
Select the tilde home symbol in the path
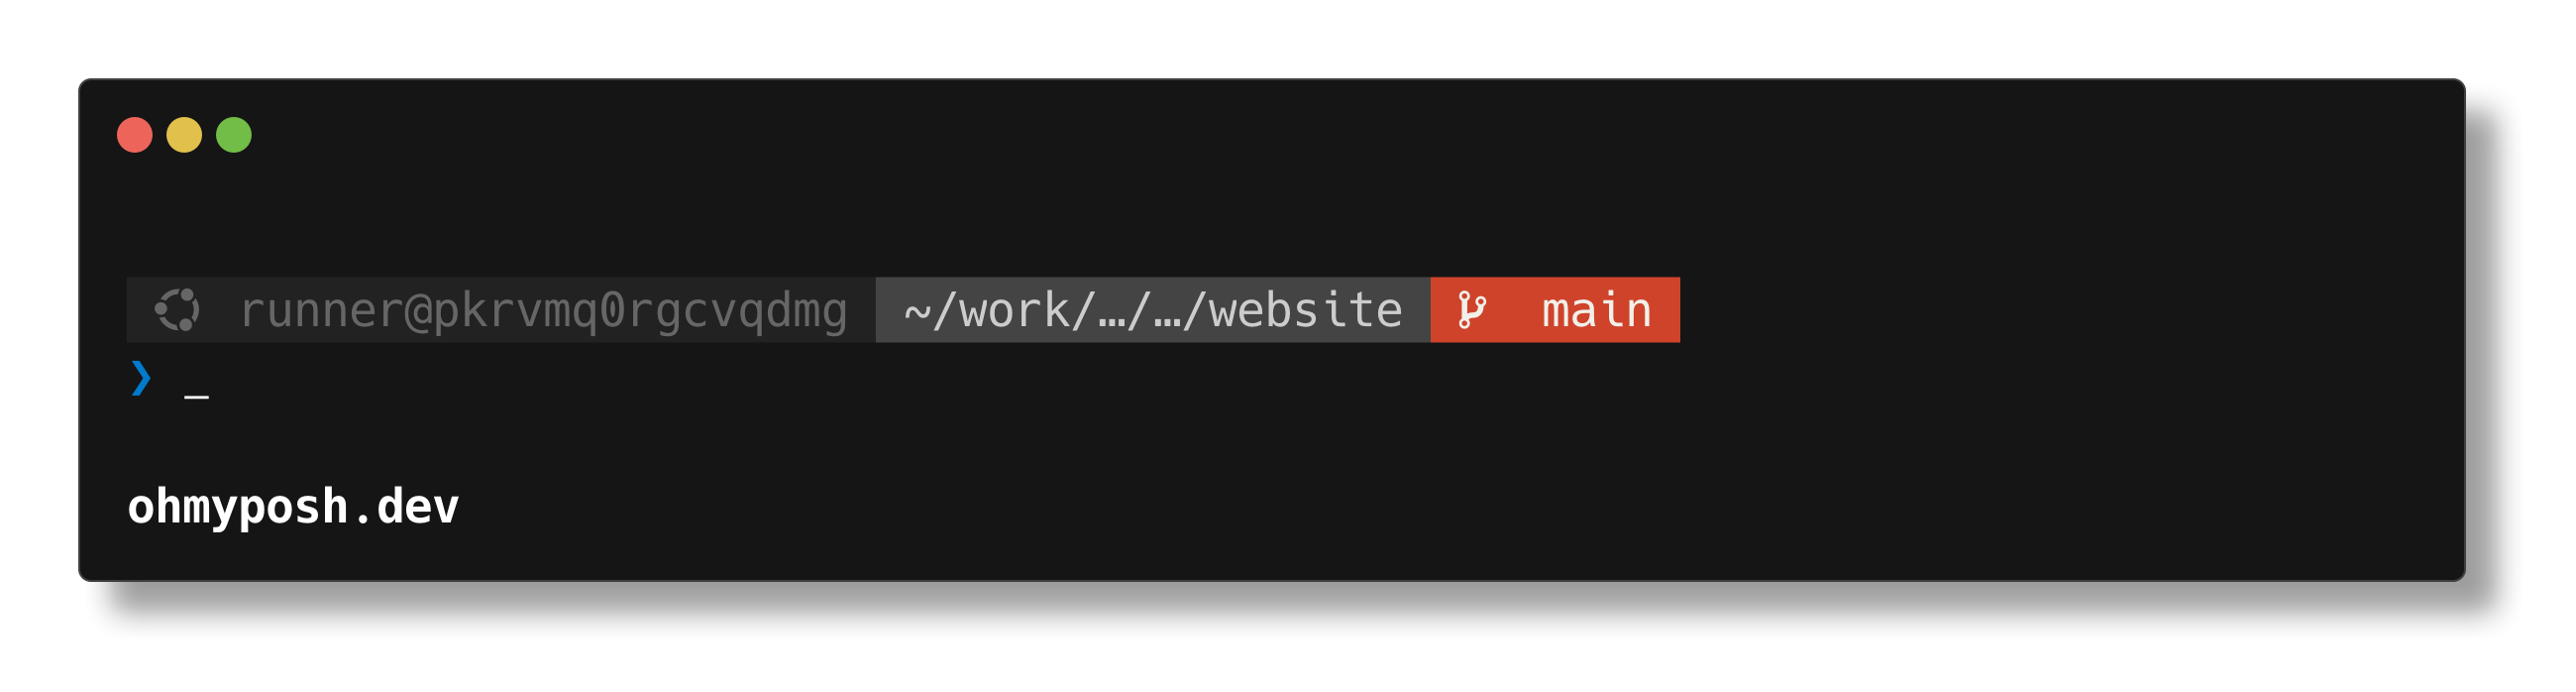[917, 312]
